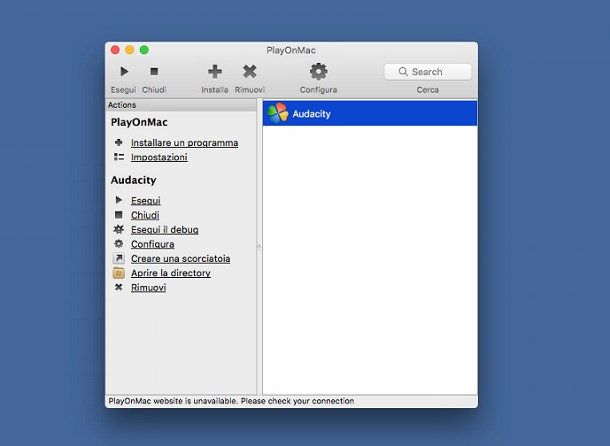The image size is (610, 446).
Task: Click the Installa plus icon in toolbar
Action: (x=215, y=72)
